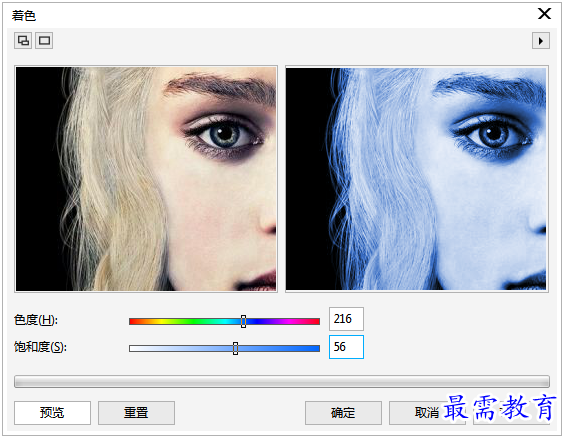Image resolution: width=565 pixels, height=439 pixels.
Task: Click the 色度(H) label
Action: pyautogui.click(x=36, y=320)
